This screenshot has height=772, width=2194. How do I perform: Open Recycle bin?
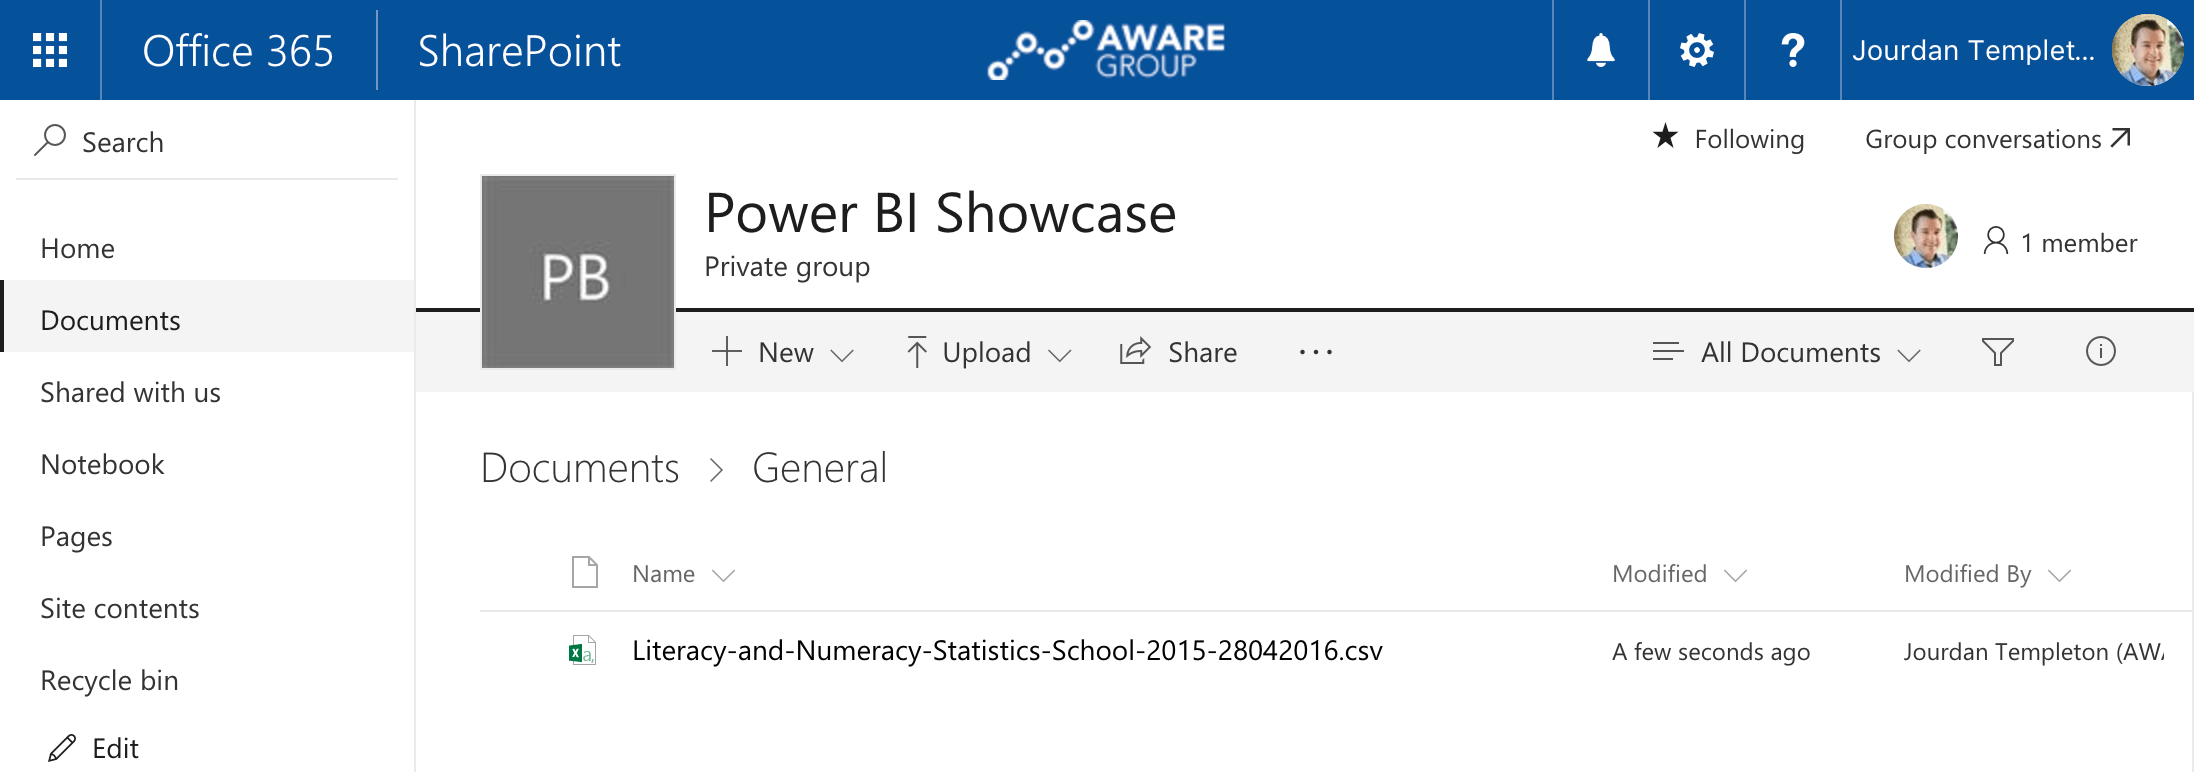click(x=109, y=681)
